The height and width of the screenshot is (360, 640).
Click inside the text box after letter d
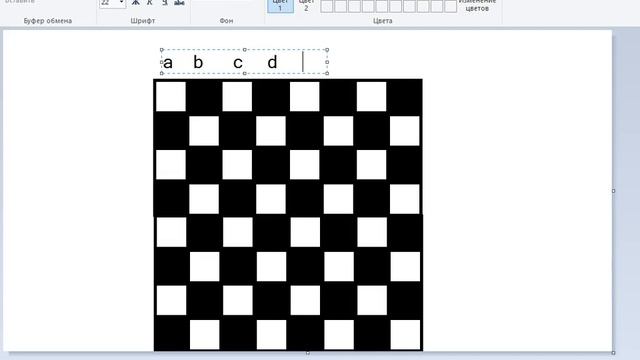click(303, 62)
